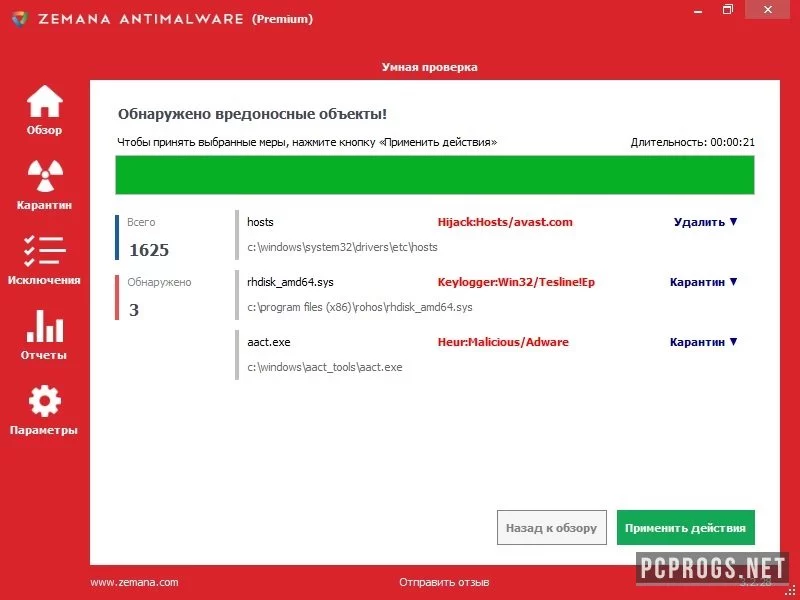Click the Применить действия button

click(x=685, y=528)
